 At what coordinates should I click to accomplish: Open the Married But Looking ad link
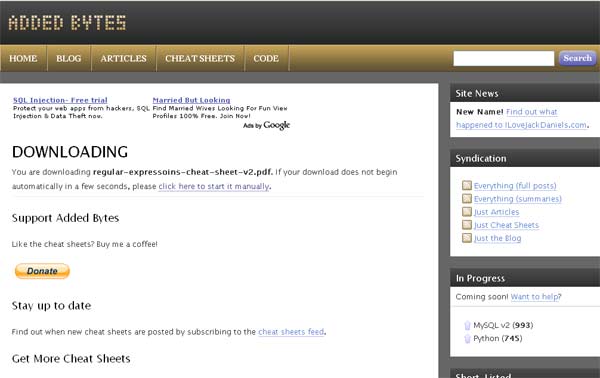tap(191, 100)
